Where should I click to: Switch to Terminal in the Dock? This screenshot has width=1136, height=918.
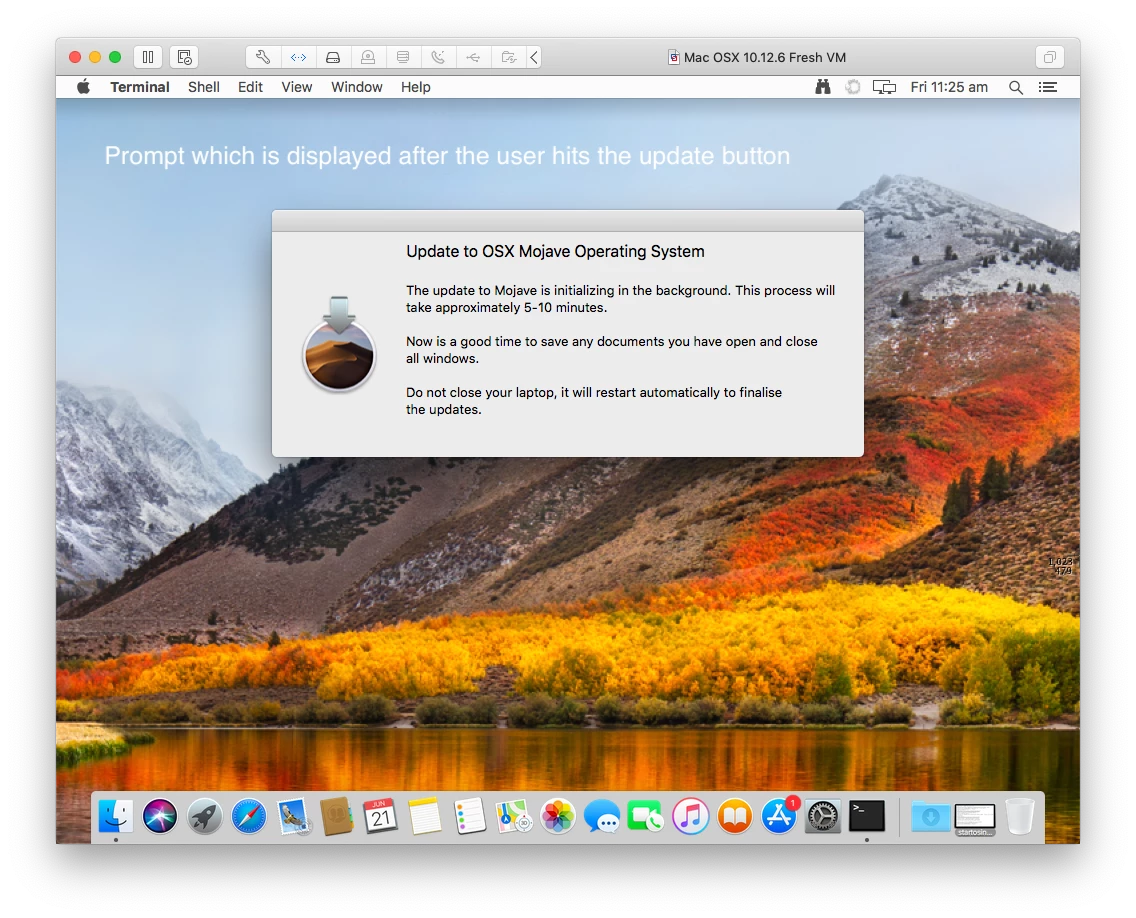pos(867,817)
